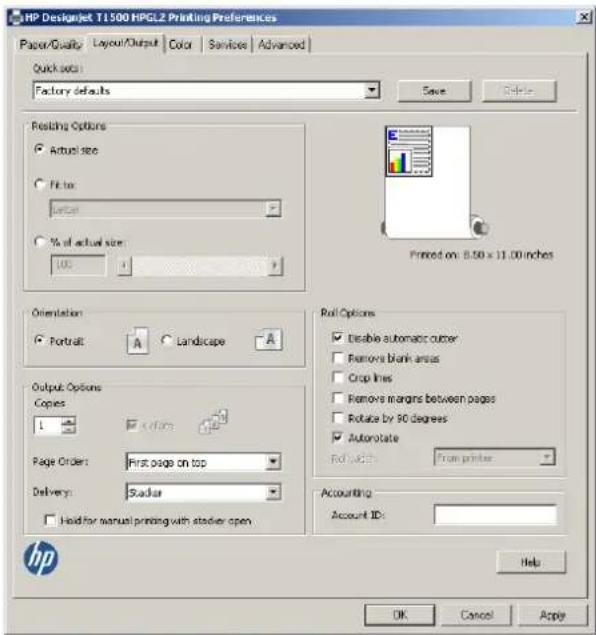Increase the number of copies
This screenshot has height=635, width=596.
pos(68,421)
